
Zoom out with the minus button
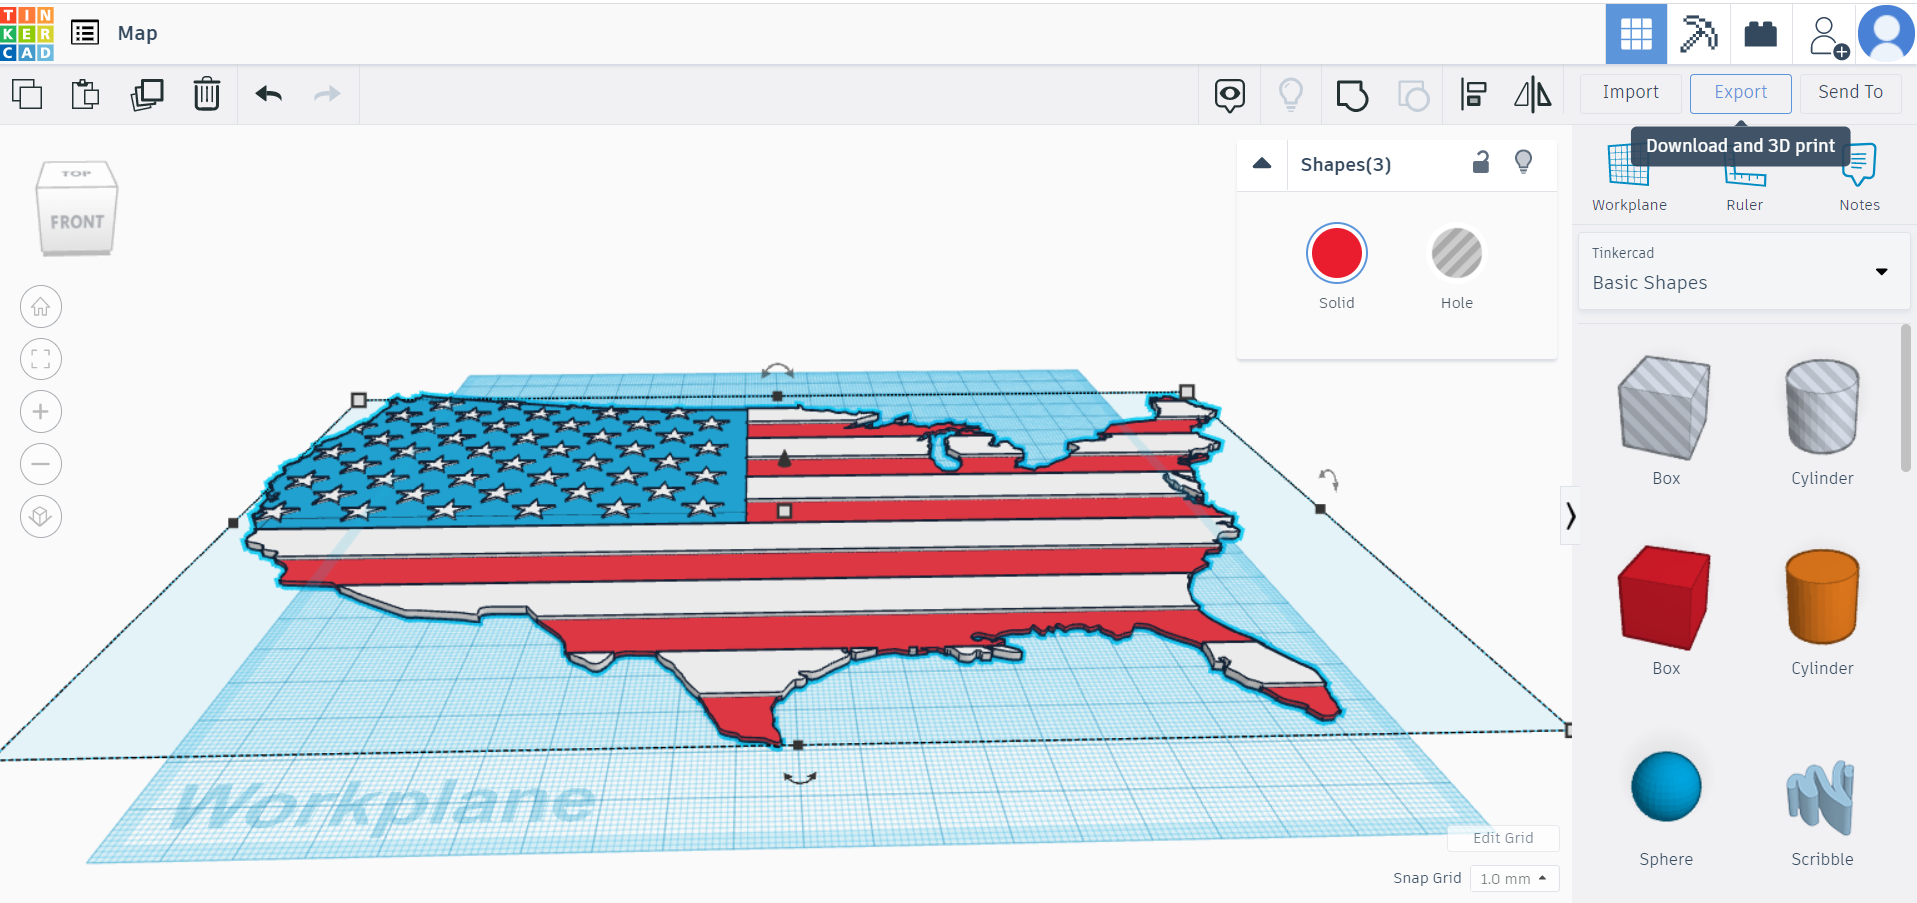pos(41,464)
